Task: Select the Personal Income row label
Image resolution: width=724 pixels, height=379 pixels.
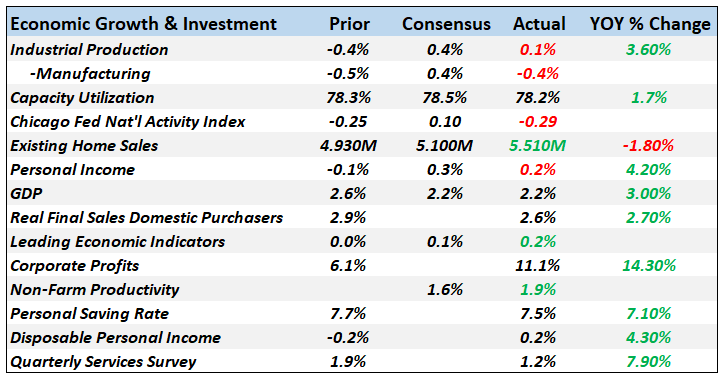Action: 72,170
